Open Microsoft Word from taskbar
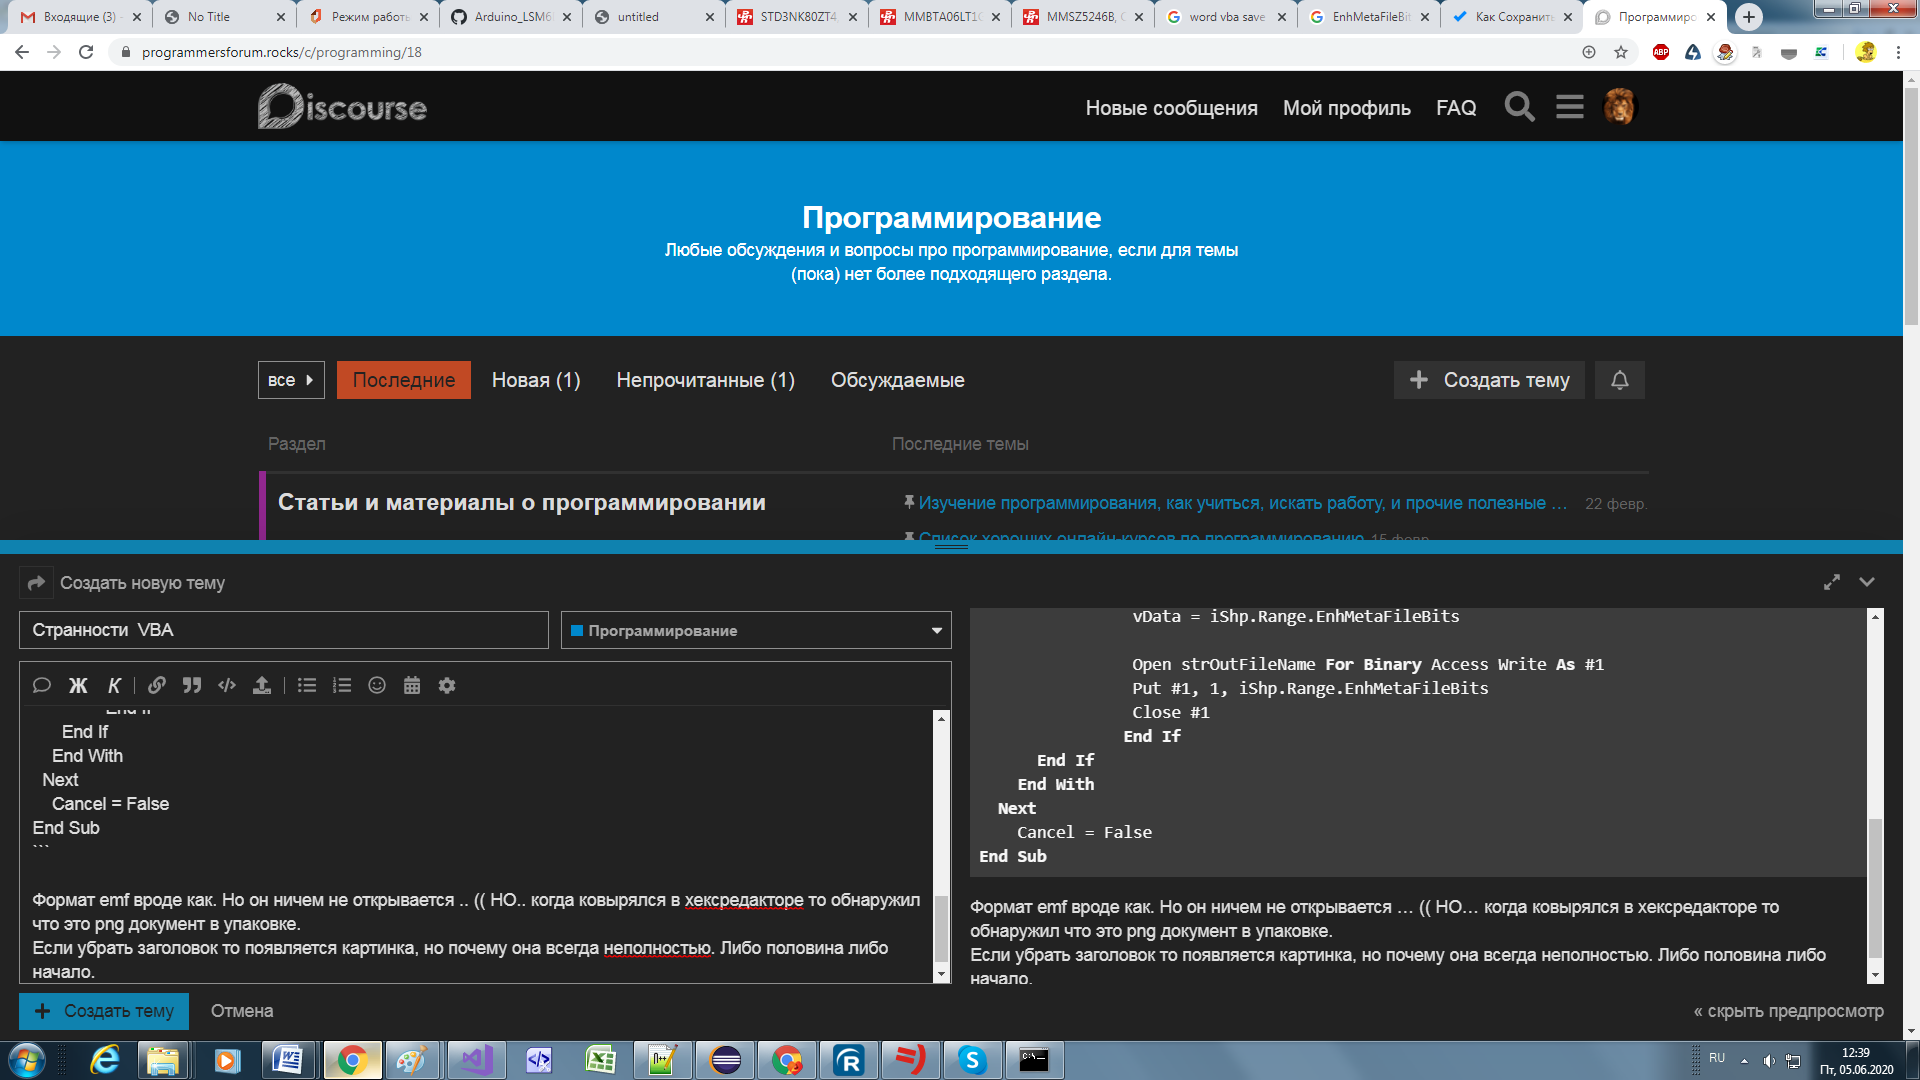The width and height of the screenshot is (1920, 1080). (288, 1060)
